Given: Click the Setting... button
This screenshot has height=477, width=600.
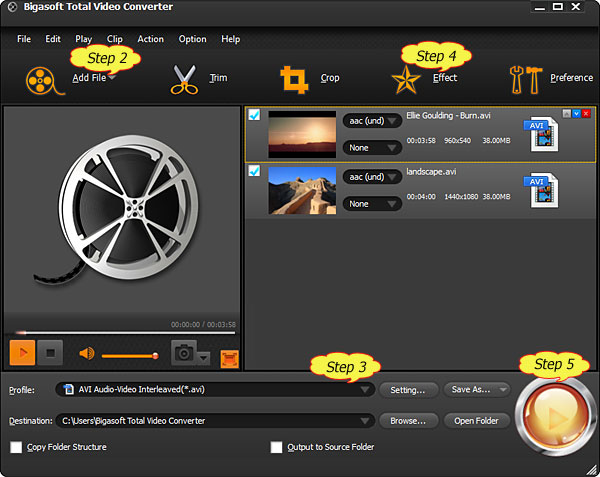Looking at the screenshot, I should [408, 390].
